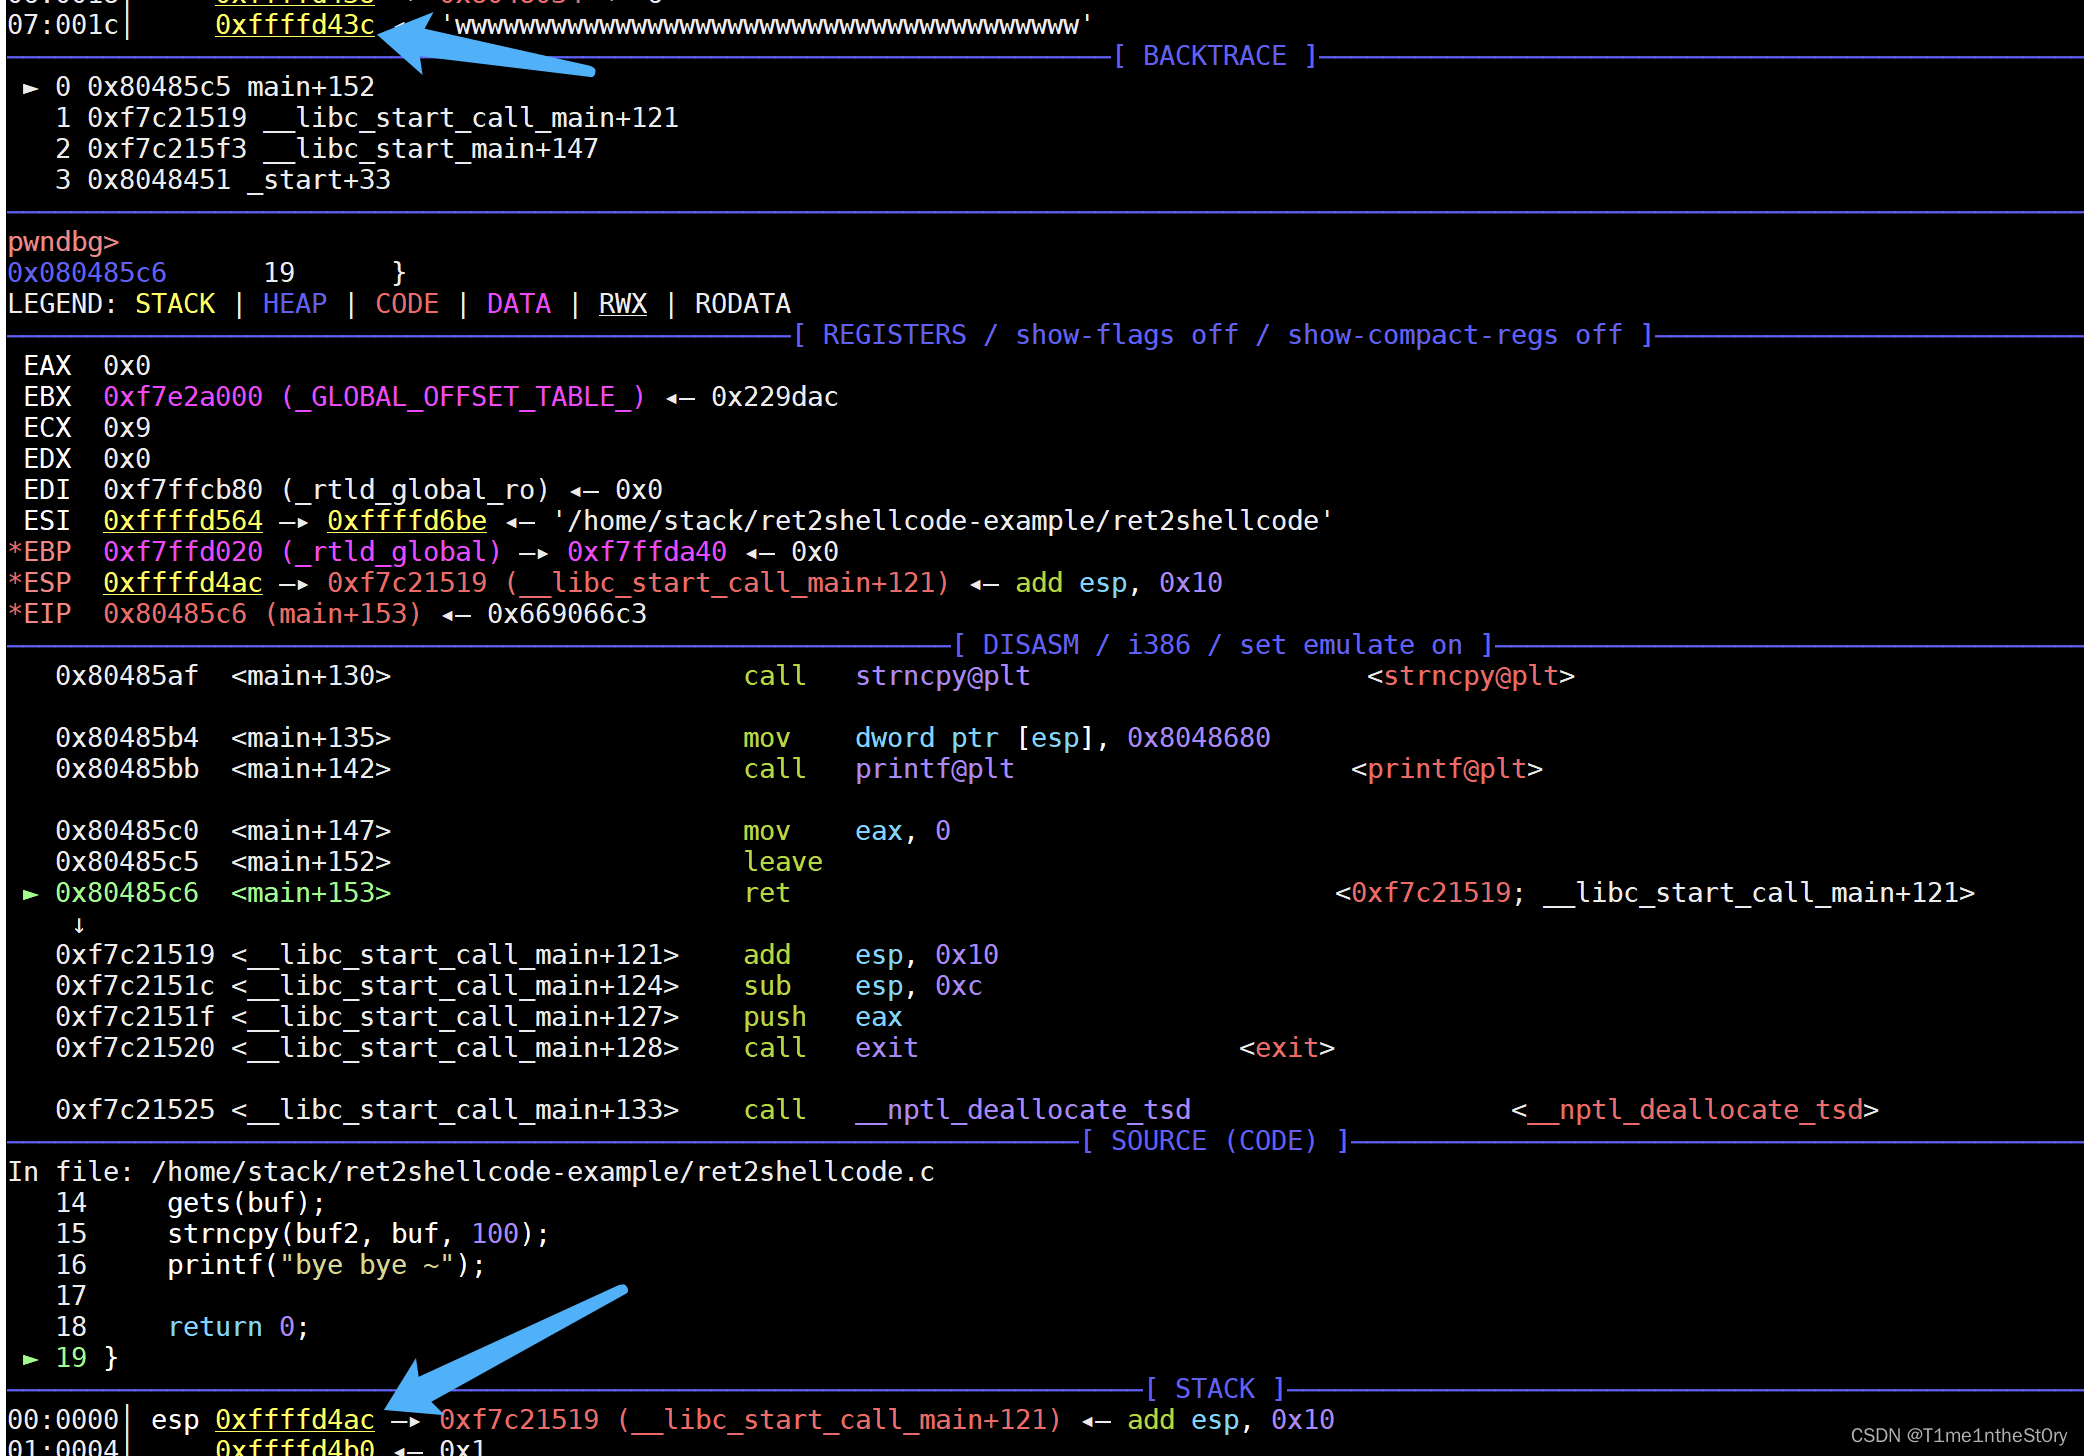Click the exit call target

pyautogui.click(x=1285, y=1047)
